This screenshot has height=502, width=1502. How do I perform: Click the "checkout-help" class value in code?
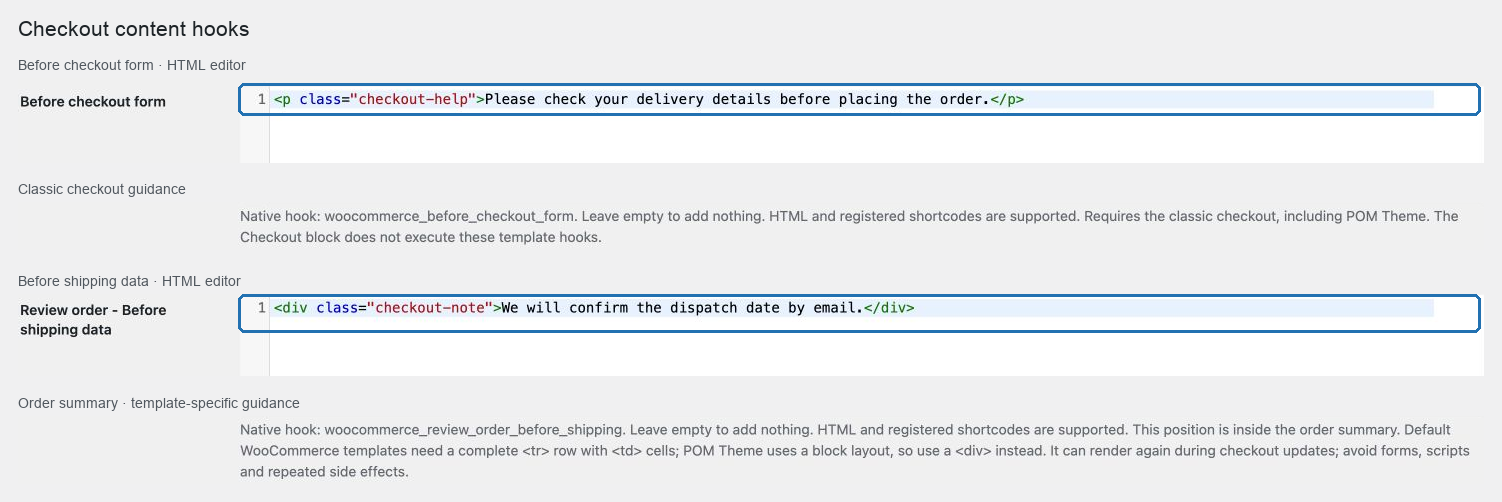(412, 99)
